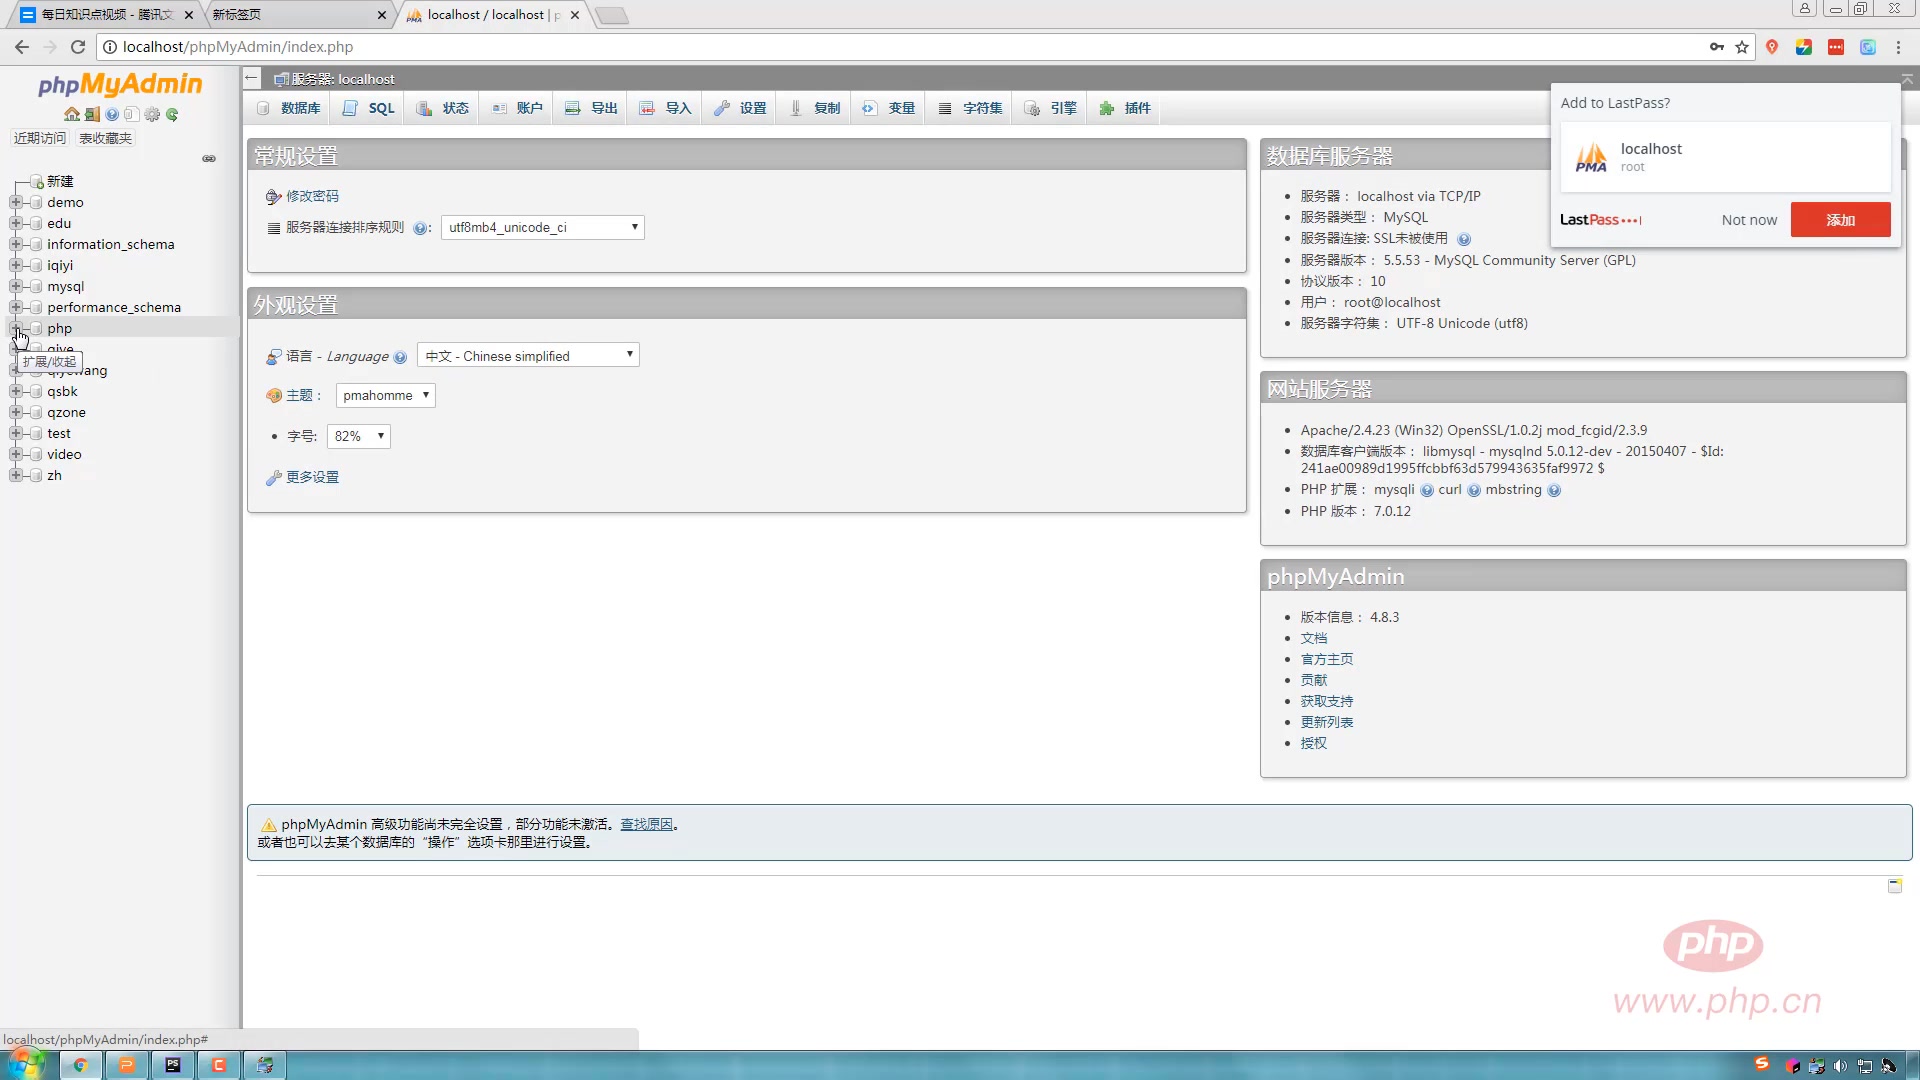Click the green reload icon in the sidebar
The width and height of the screenshot is (1920, 1080).
(x=172, y=115)
